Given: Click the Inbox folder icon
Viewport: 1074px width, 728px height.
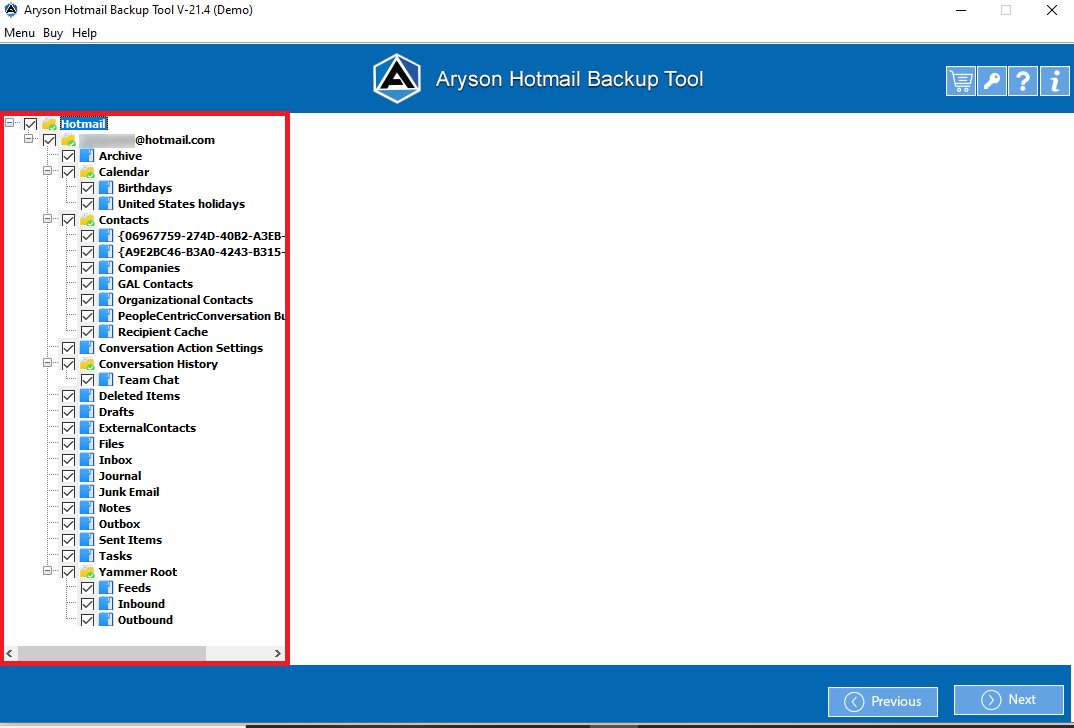Looking at the screenshot, I should point(87,460).
